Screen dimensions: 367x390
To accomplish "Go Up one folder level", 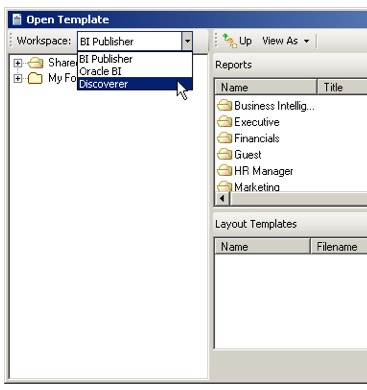I will 237,41.
